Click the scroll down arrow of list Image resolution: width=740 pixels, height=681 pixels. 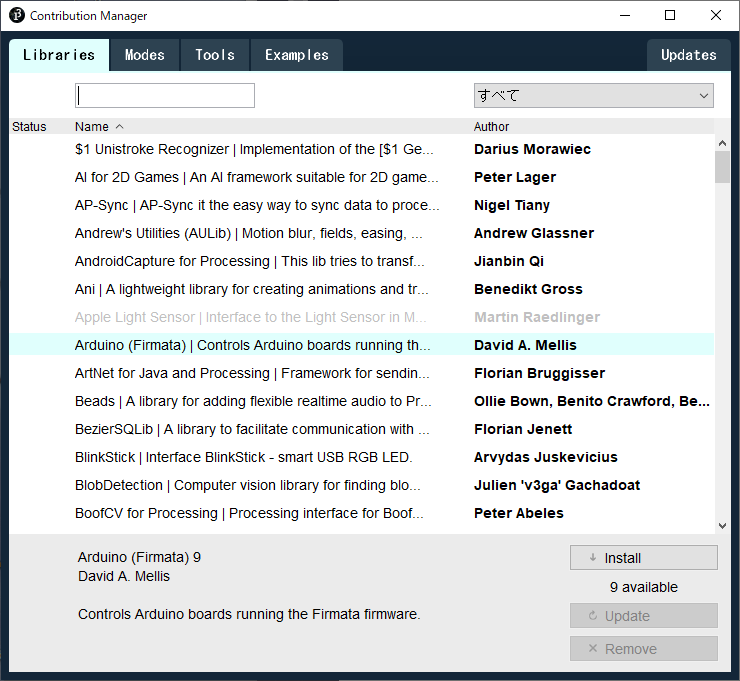point(722,525)
